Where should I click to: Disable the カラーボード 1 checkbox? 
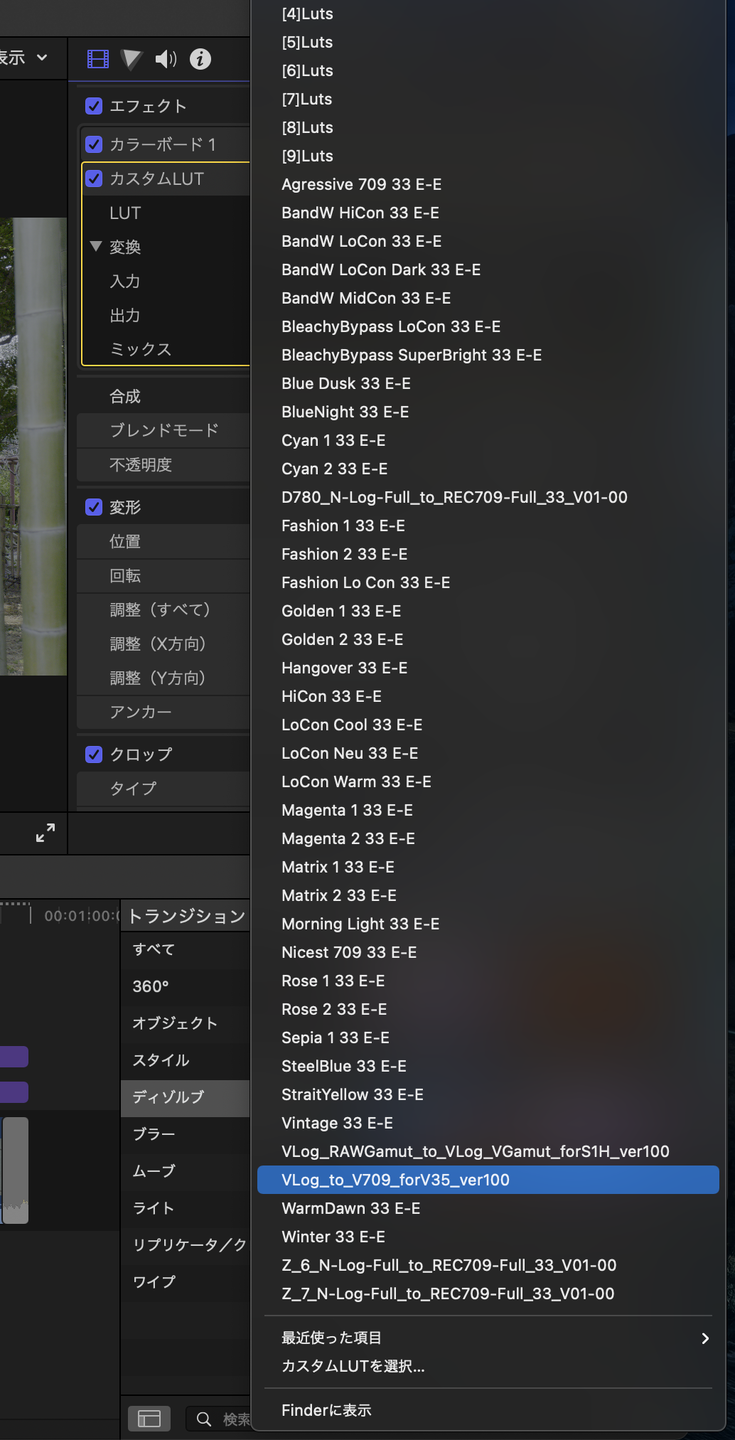tap(94, 144)
